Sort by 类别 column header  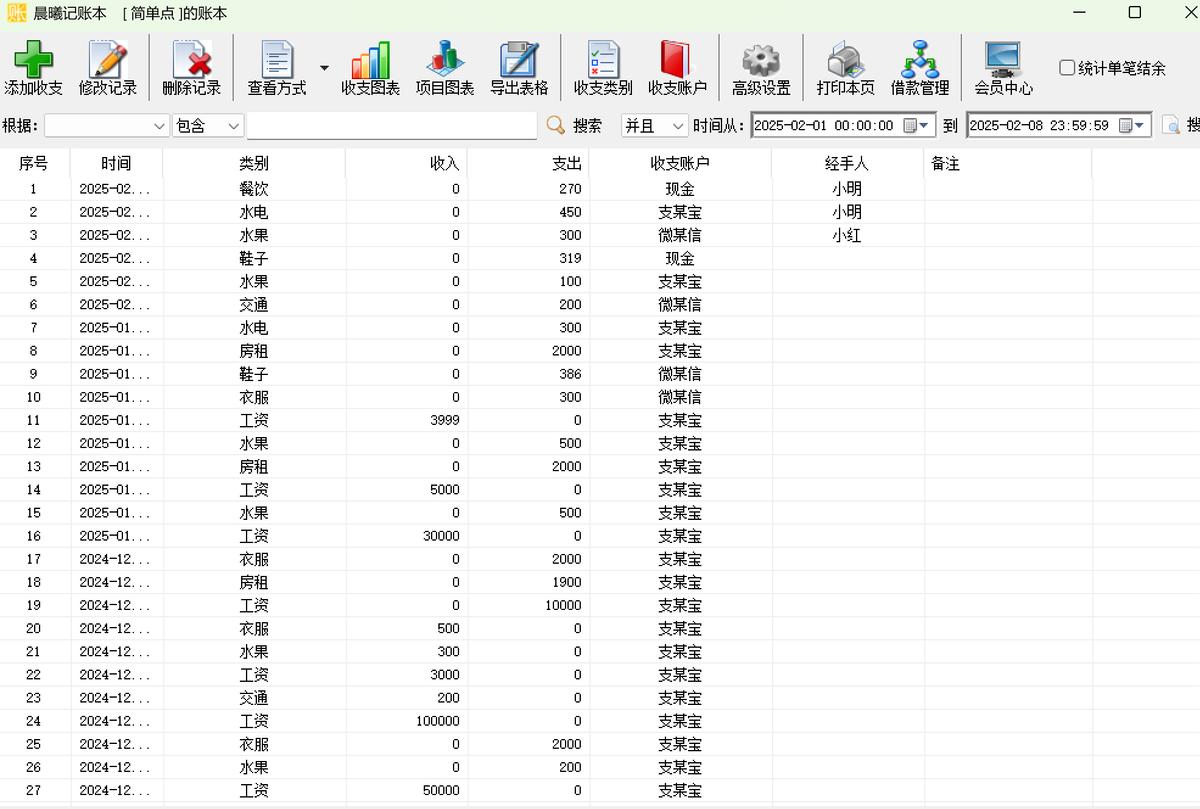(x=254, y=164)
